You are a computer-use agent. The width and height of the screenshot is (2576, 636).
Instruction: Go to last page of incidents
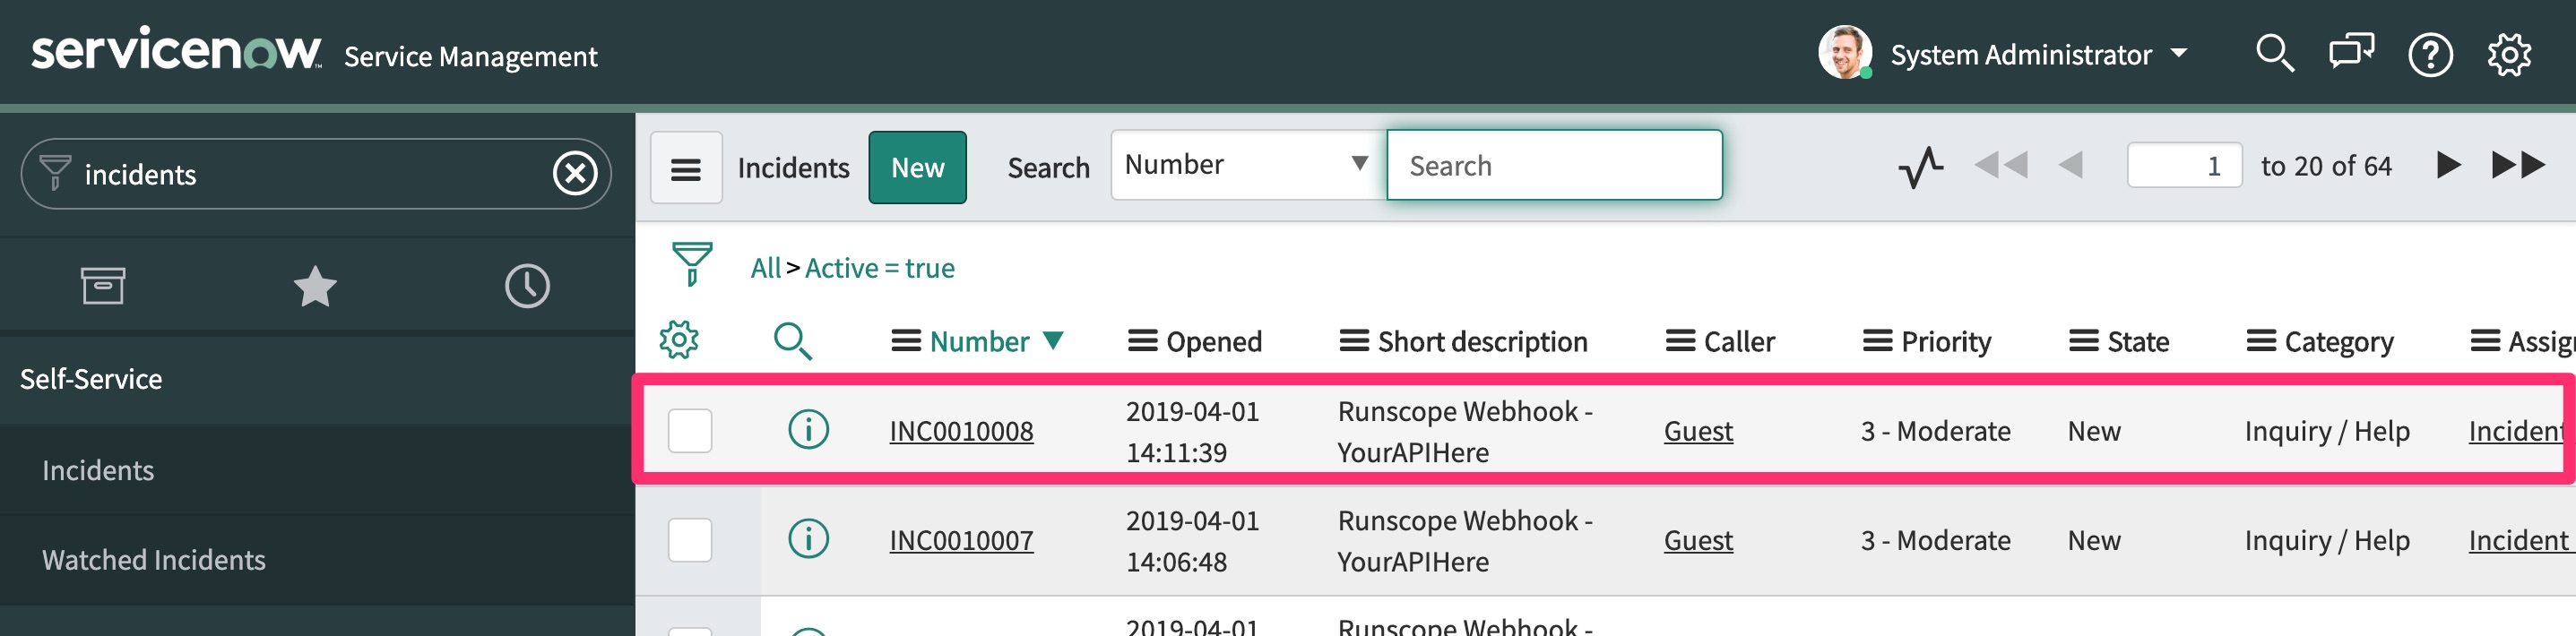click(x=2518, y=165)
